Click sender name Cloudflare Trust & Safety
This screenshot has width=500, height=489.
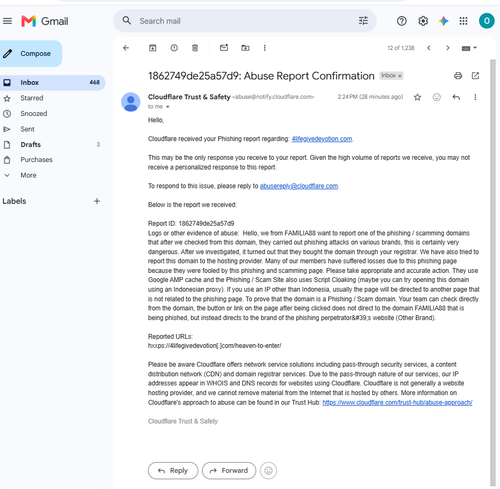[189, 97]
